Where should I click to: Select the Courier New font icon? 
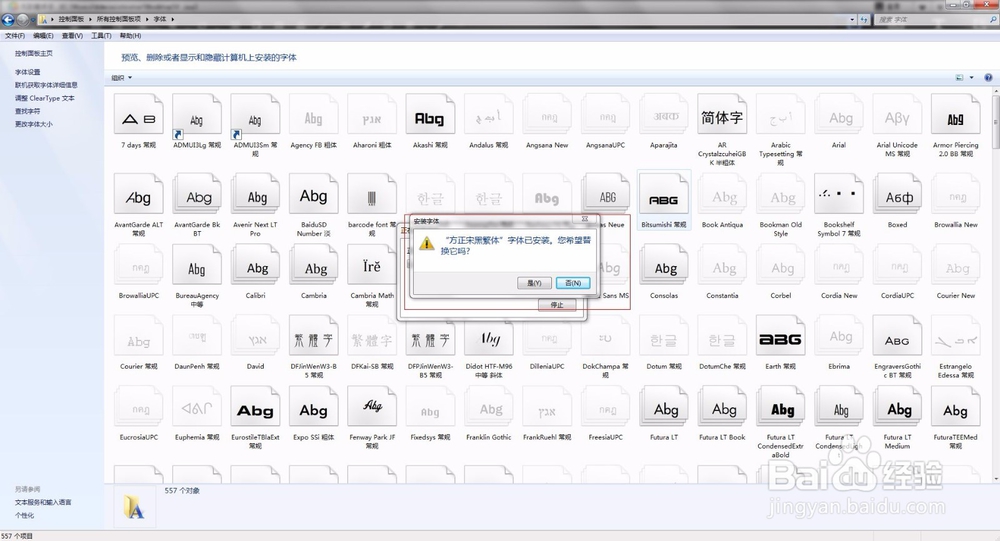pos(955,266)
